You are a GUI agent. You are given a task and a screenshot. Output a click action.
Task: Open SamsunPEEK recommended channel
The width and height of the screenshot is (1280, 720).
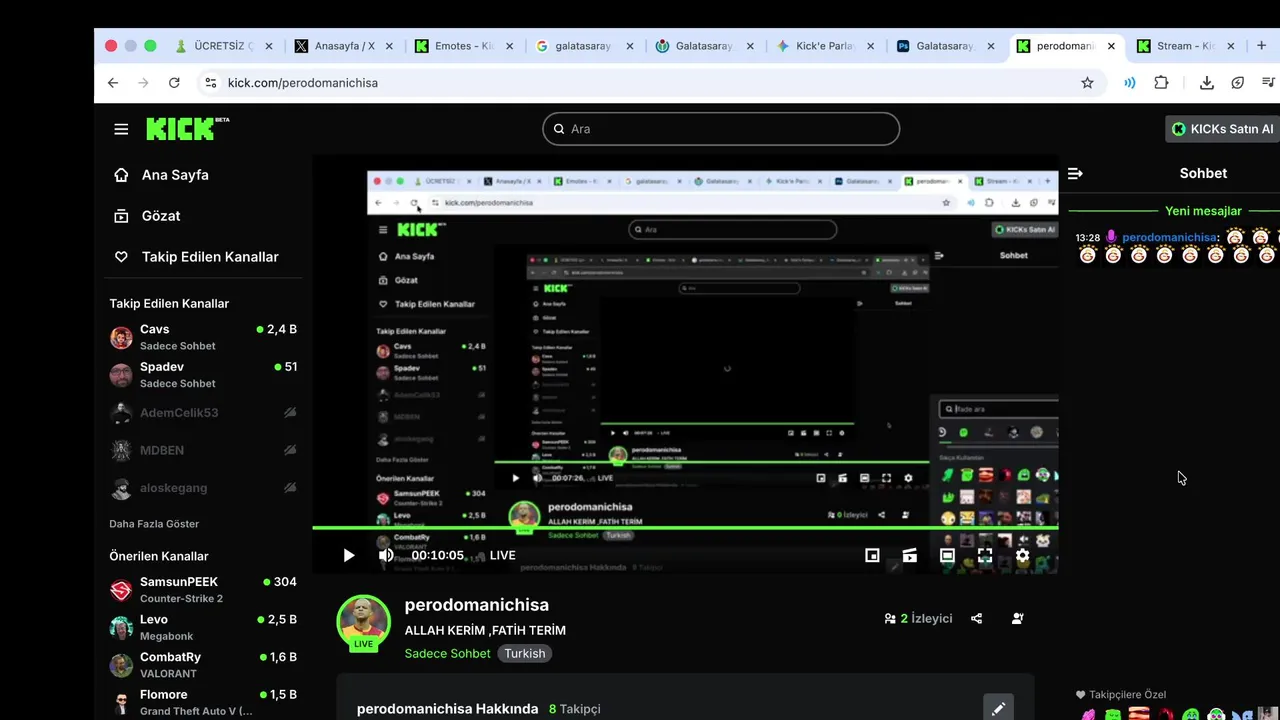point(203,590)
